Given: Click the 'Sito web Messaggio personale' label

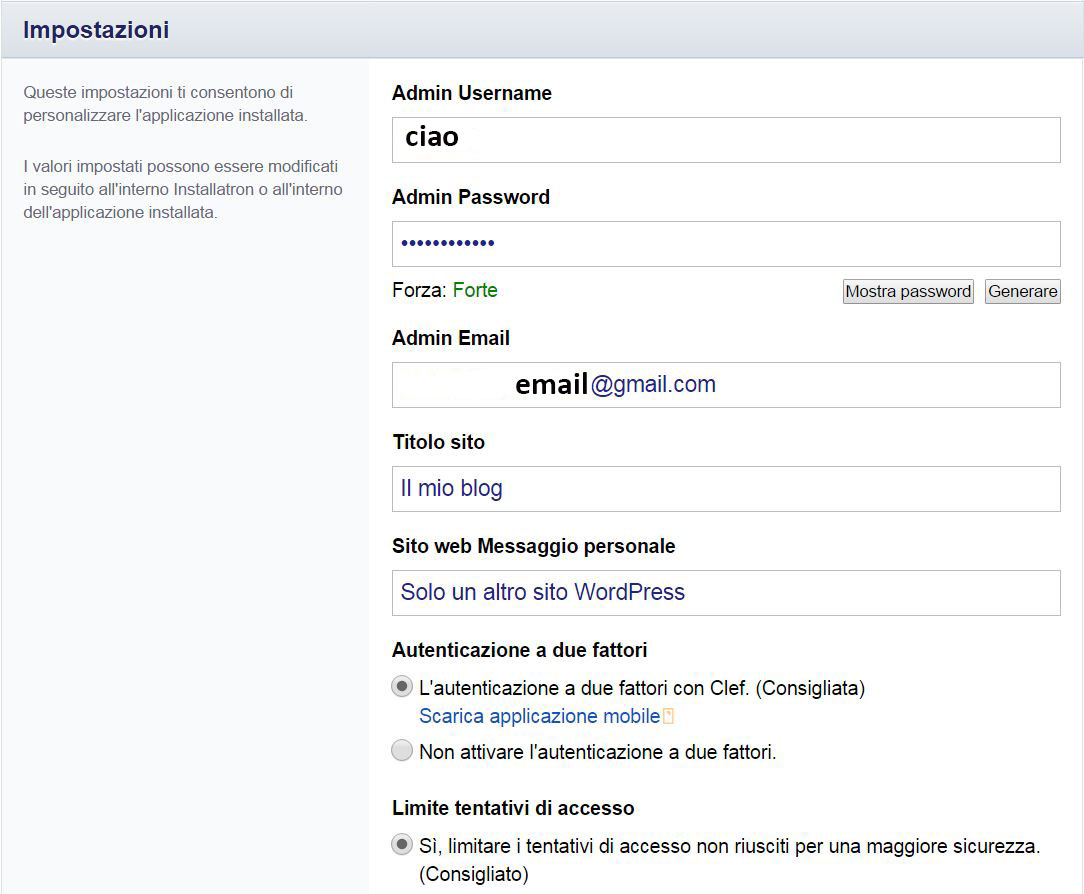Looking at the screenshot, I should coord(533,546).
